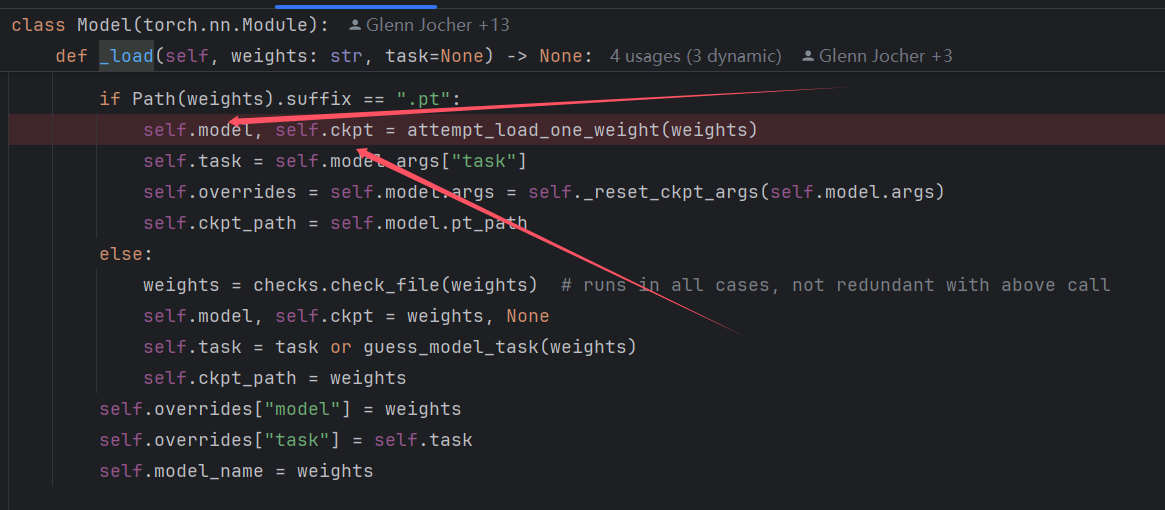Click the if keyword before Path(weights)
Viewport: 1165px width, 510px height.
pos(110,99)
